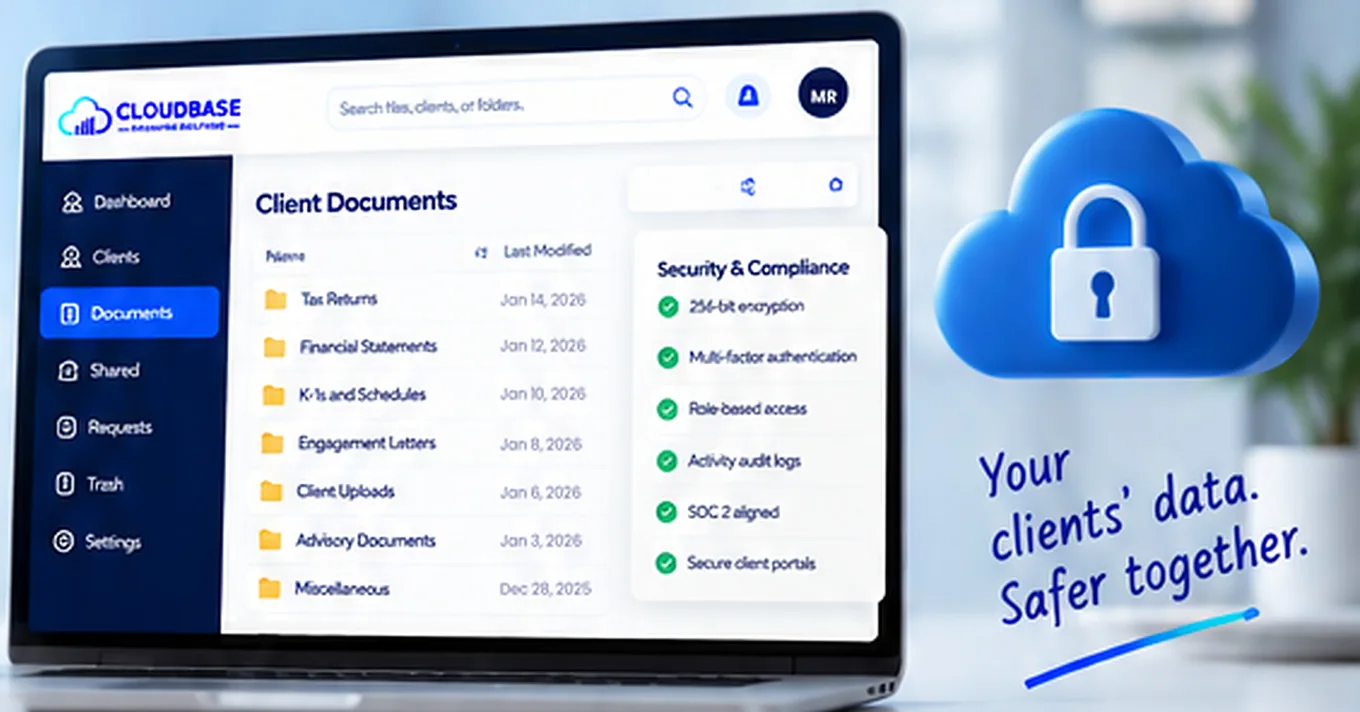Screen dimensions: 1360x712
Task: Click the sort icon beside Last Modified
Action: pyautogui.click(x=481, y=253)
